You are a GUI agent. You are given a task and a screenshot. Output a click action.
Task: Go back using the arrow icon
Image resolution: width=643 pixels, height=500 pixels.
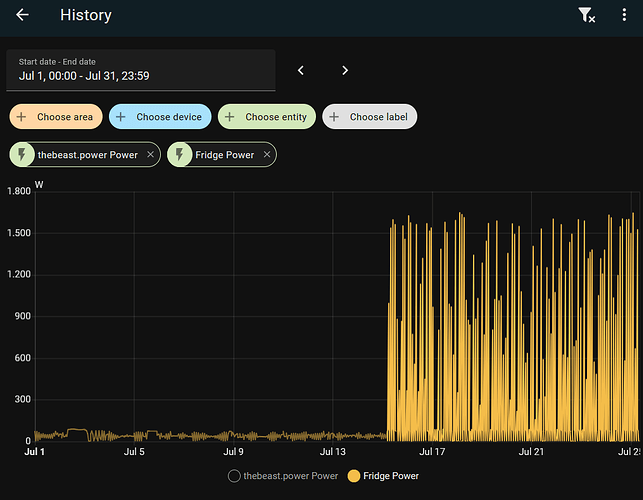click(x=22, y=15)
